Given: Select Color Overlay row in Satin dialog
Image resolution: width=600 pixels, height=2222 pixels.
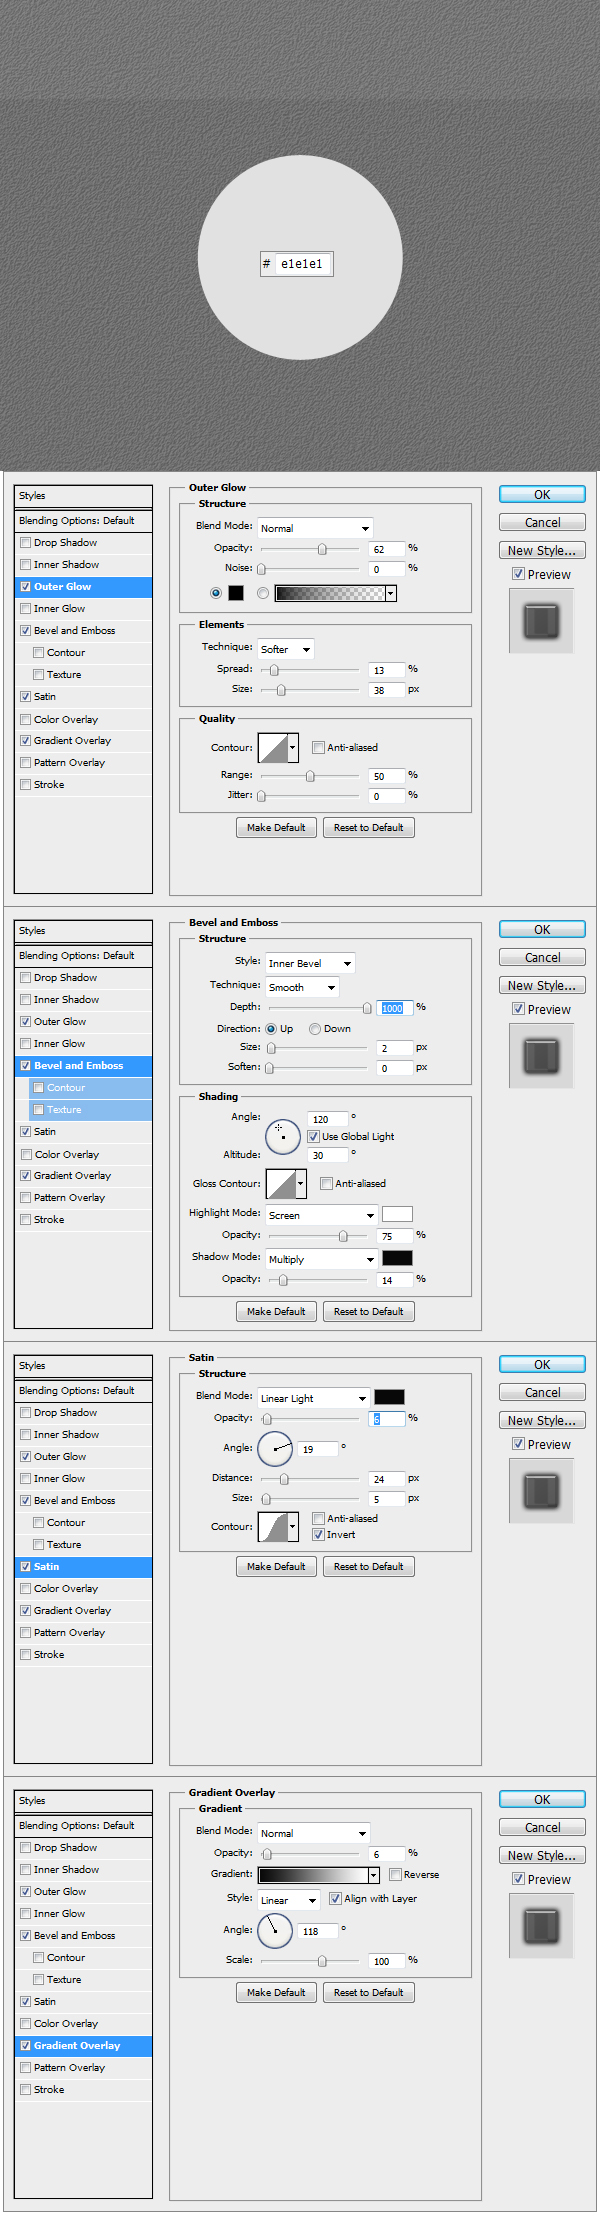Looking at the screenshot, I should coord(83,1588).
